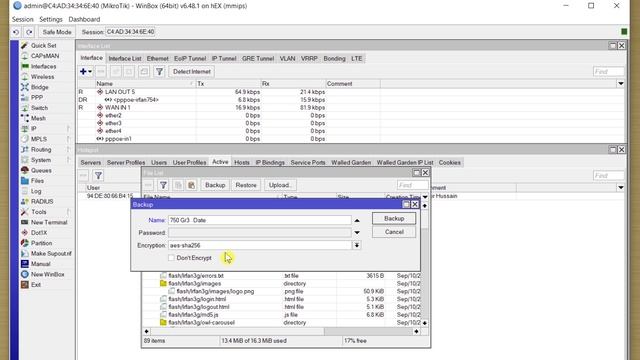The width and height of the screenshot is (640, 360).
Task: Open Mesh in the sidebar
Action: (x=38, y=118)
